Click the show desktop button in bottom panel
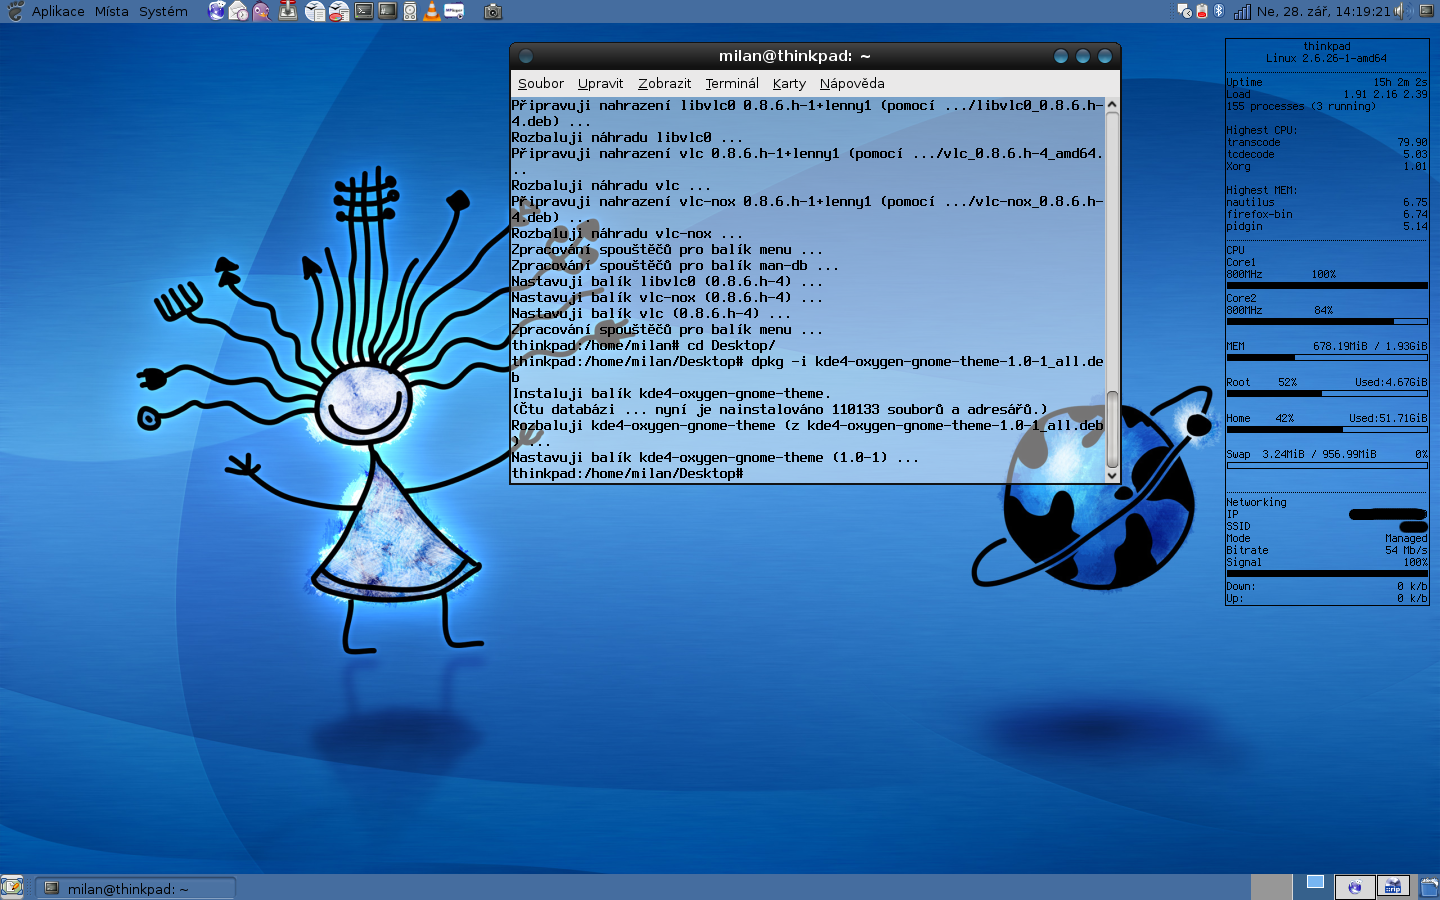This screenshot has width=1440, height=900. [x=12, y=887]
